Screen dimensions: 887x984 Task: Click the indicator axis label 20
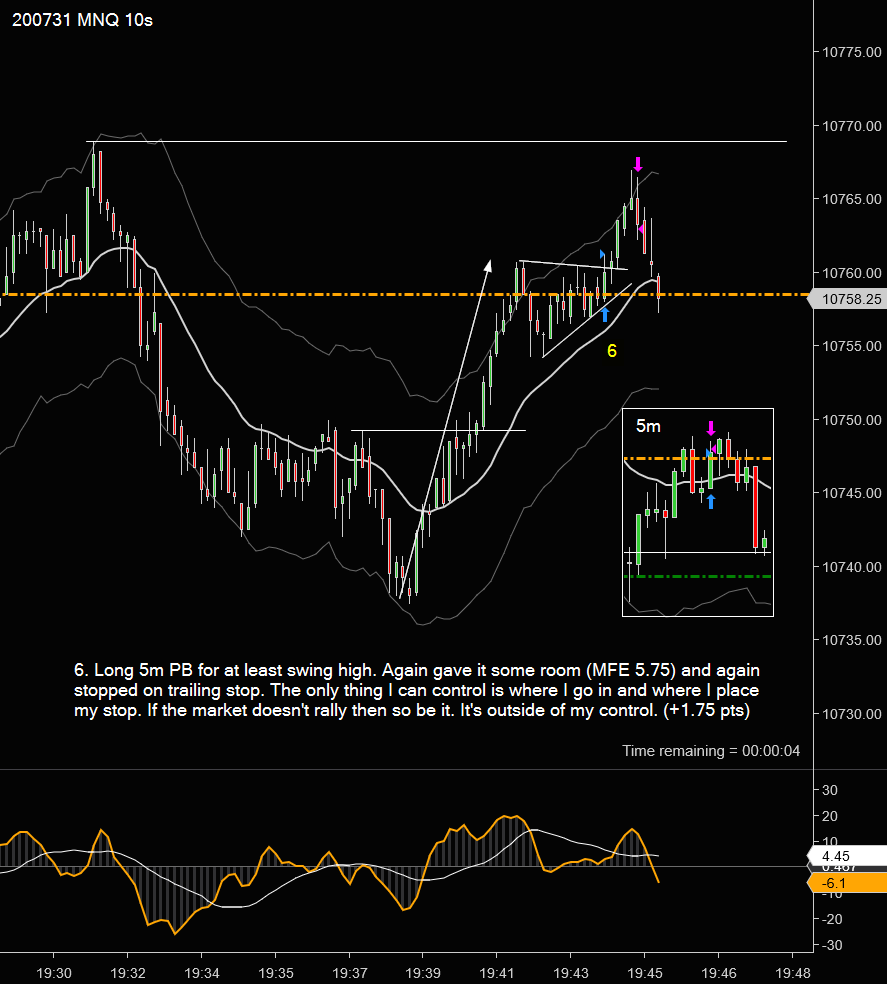coord(829,816)
